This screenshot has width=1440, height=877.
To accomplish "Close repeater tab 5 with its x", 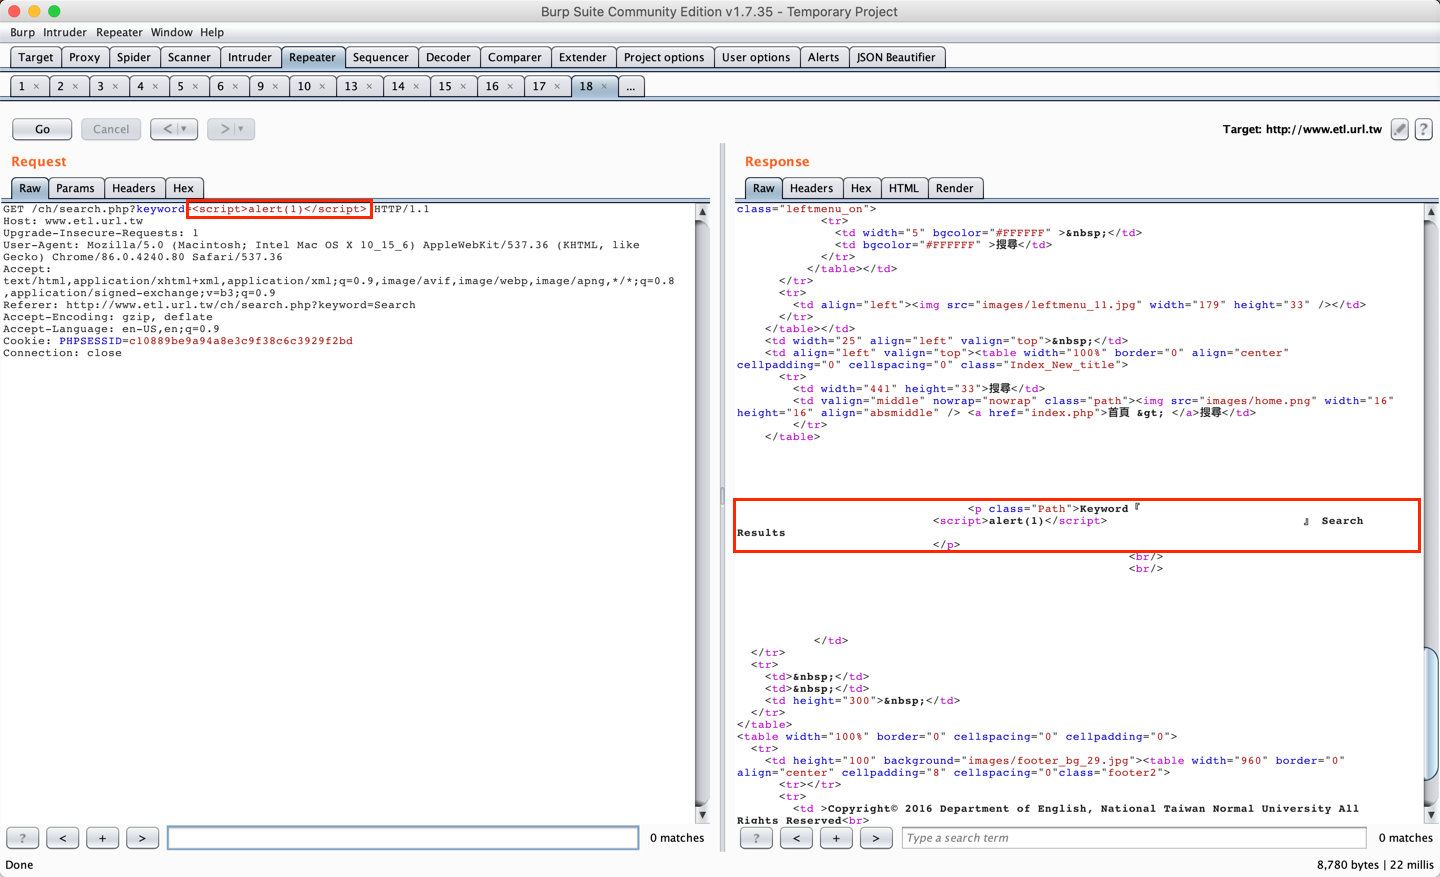I will (195, 87).
